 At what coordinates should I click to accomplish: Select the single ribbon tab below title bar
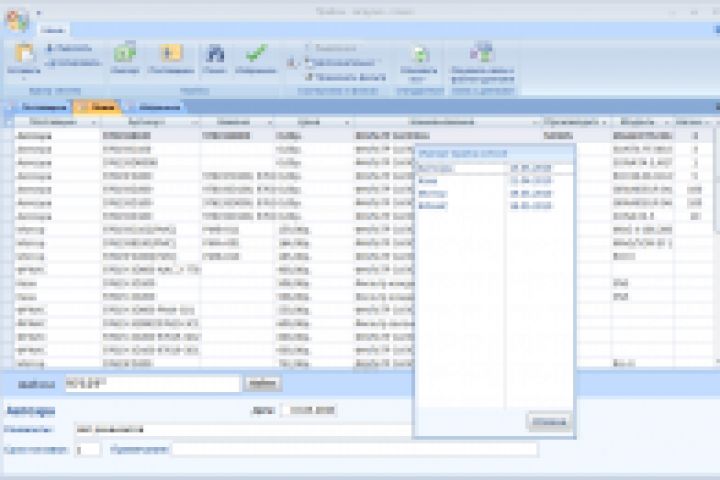pyautogui.click(x=52, y=30)
